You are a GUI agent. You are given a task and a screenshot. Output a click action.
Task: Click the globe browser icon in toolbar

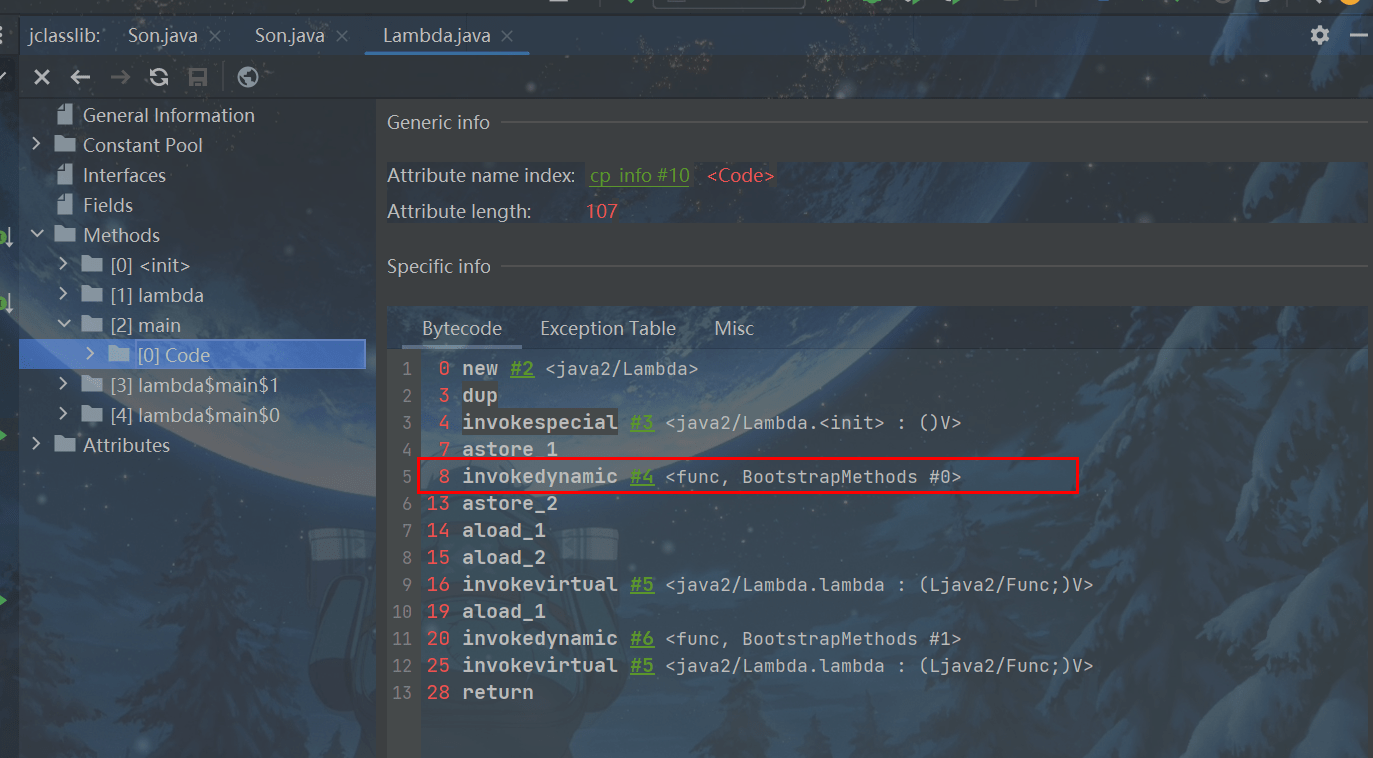(x=248, y=77)
